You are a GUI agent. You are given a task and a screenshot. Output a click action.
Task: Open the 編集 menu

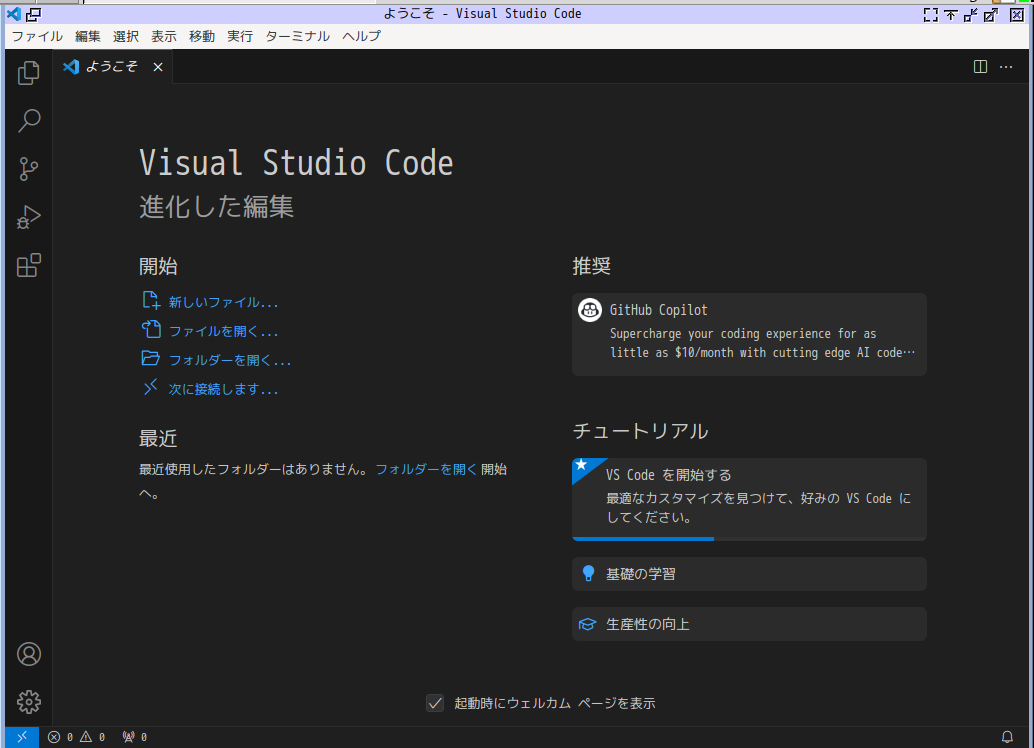pos(88,36)
